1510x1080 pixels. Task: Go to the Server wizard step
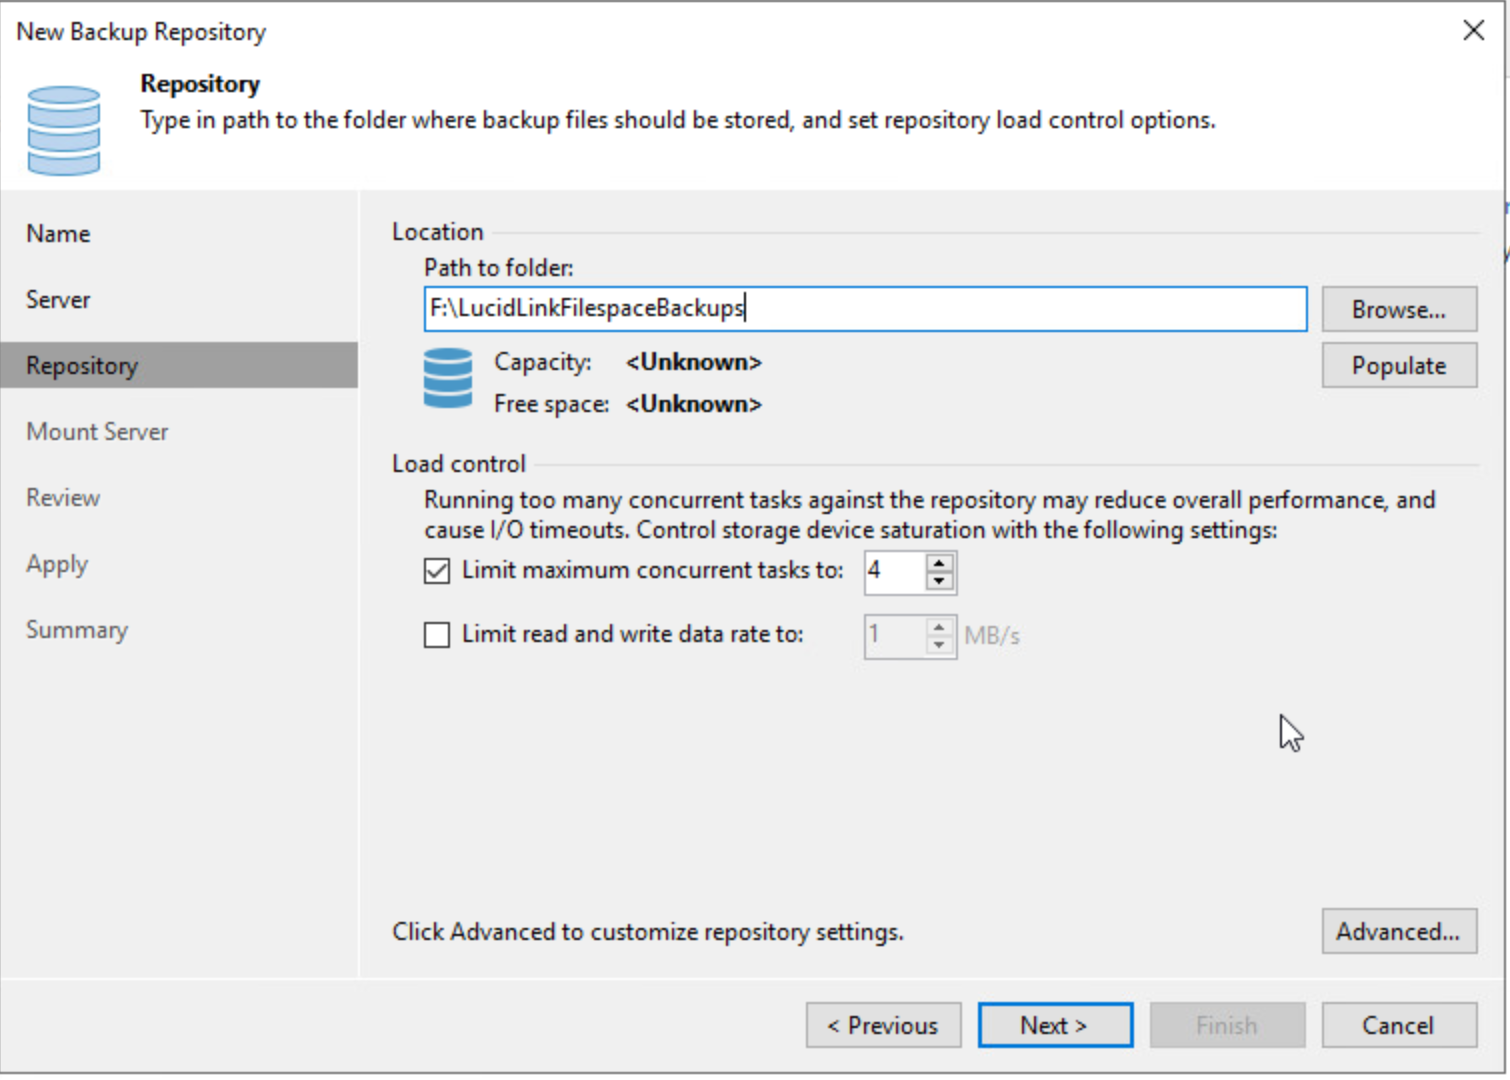tap(58, 299)
